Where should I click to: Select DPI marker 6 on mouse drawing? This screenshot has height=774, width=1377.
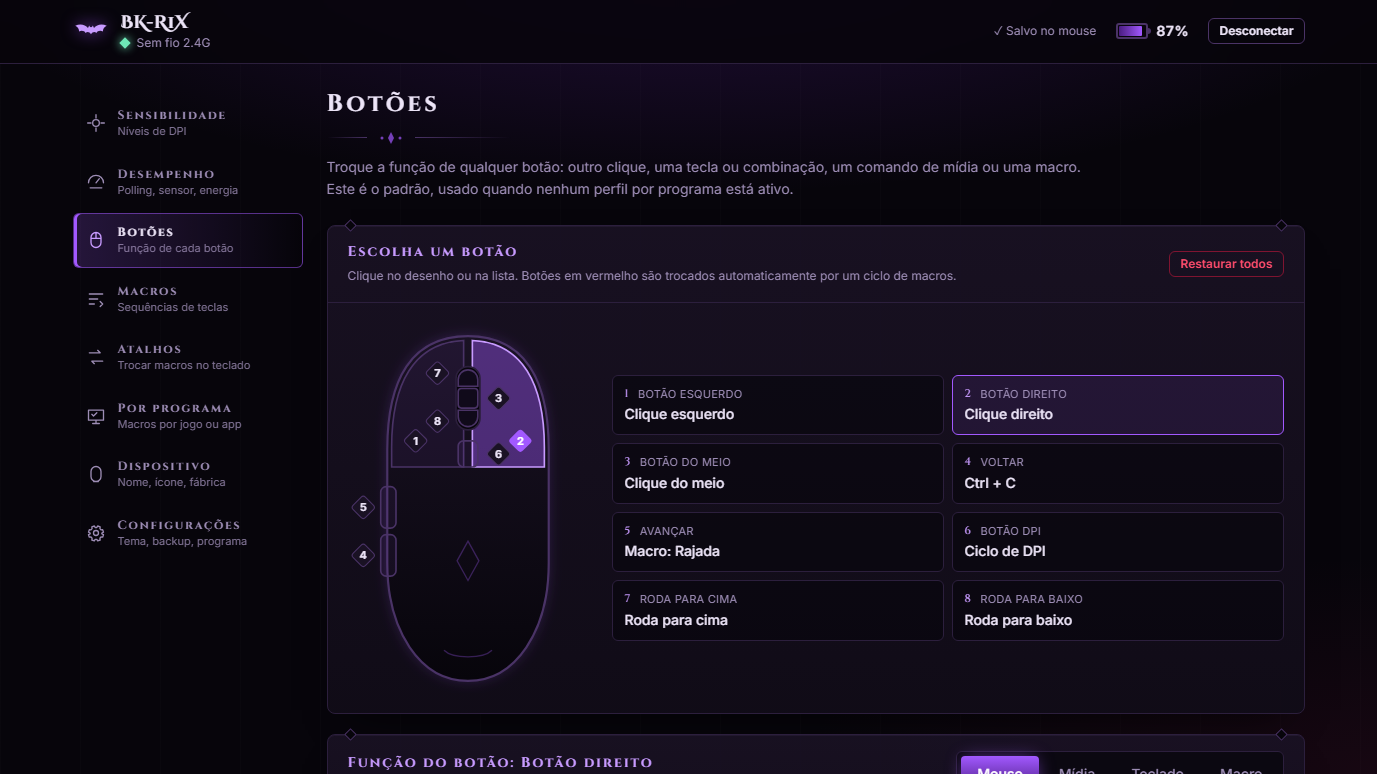[x=498, y=454]
